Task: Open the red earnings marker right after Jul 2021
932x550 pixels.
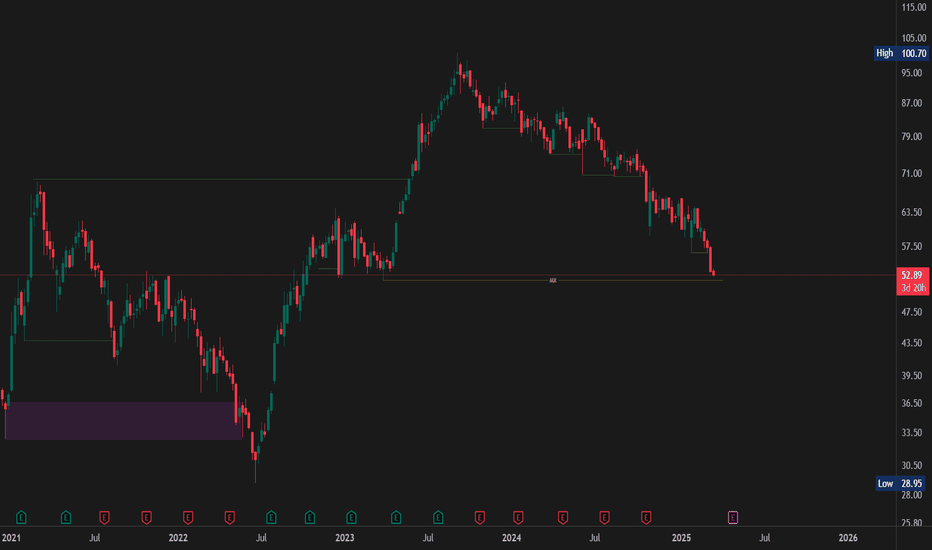Action: coord(104,517)
